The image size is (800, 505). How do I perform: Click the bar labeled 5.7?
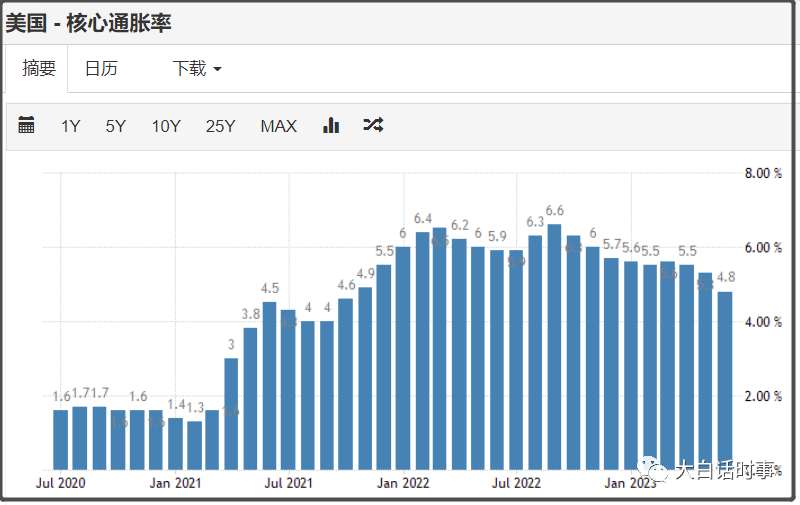pos(611,364)
